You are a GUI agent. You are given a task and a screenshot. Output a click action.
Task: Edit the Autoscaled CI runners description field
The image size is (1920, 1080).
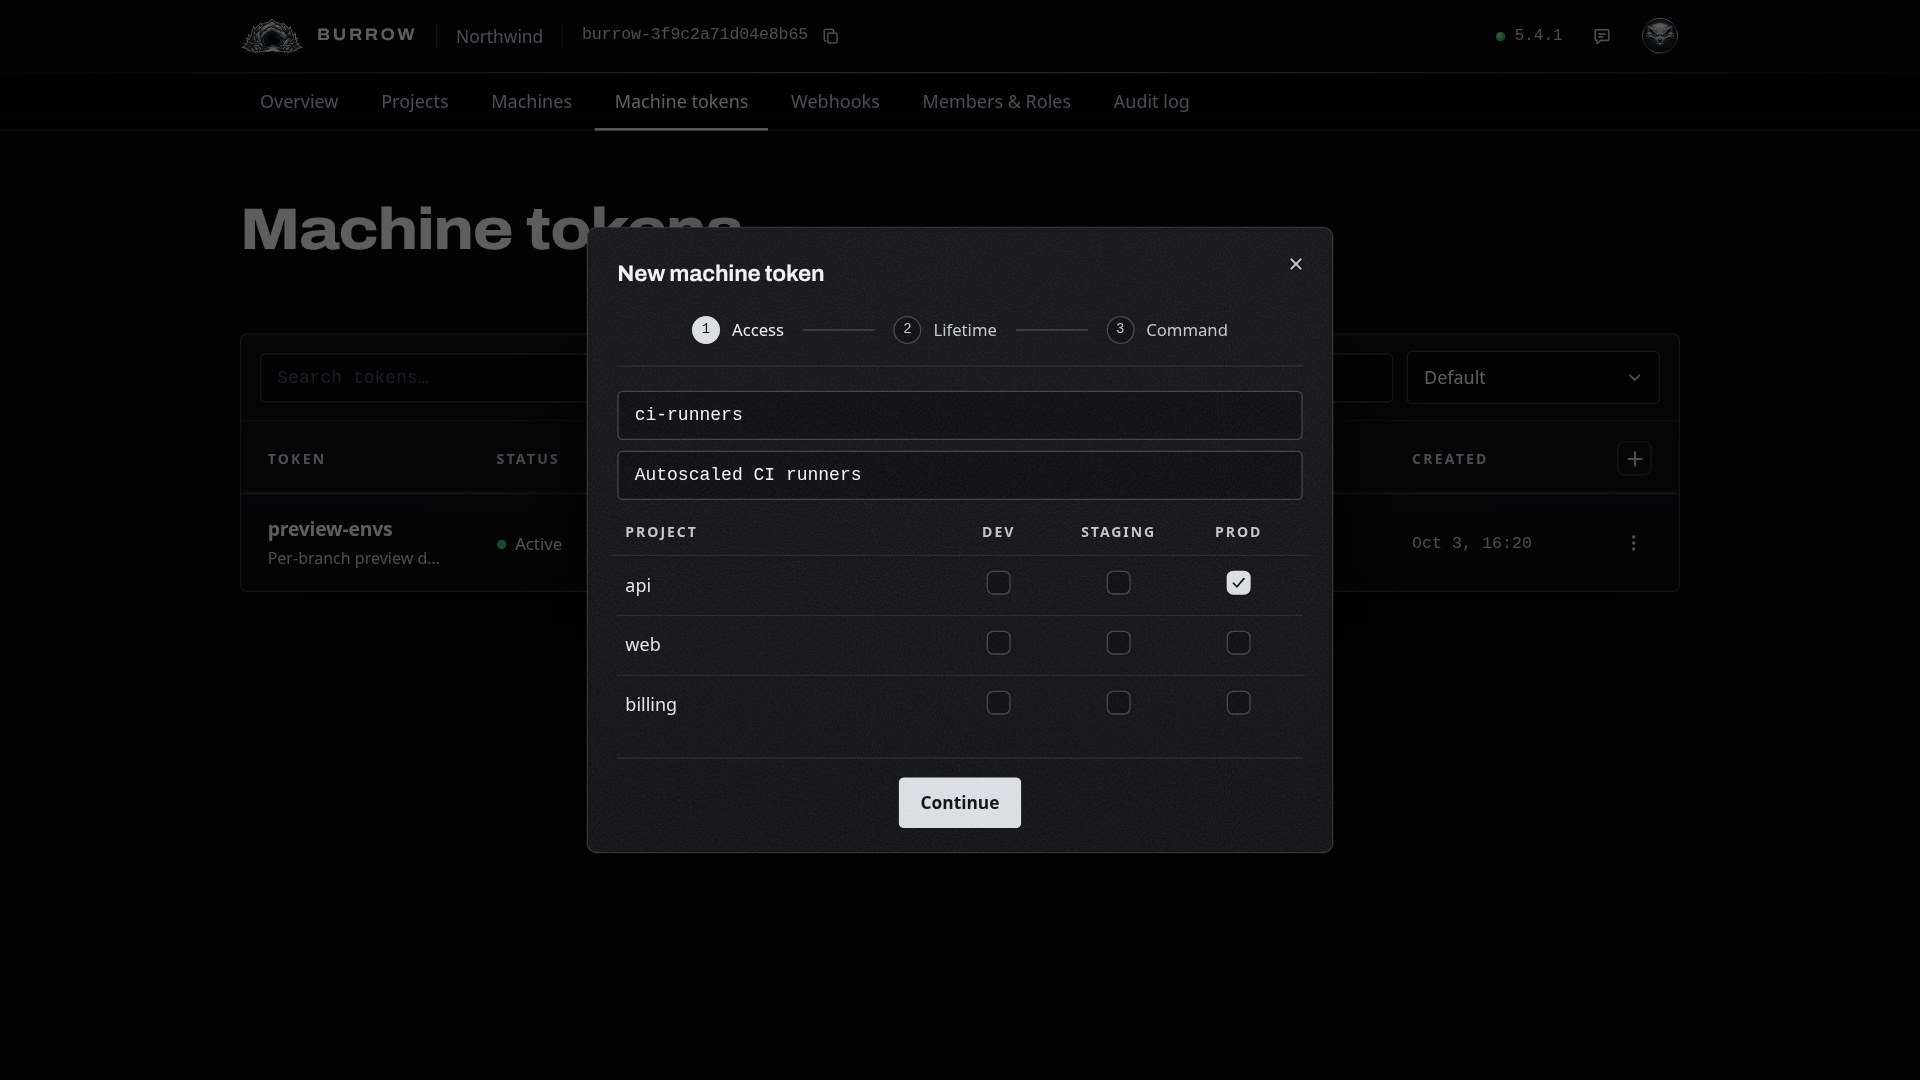[959, 475]
